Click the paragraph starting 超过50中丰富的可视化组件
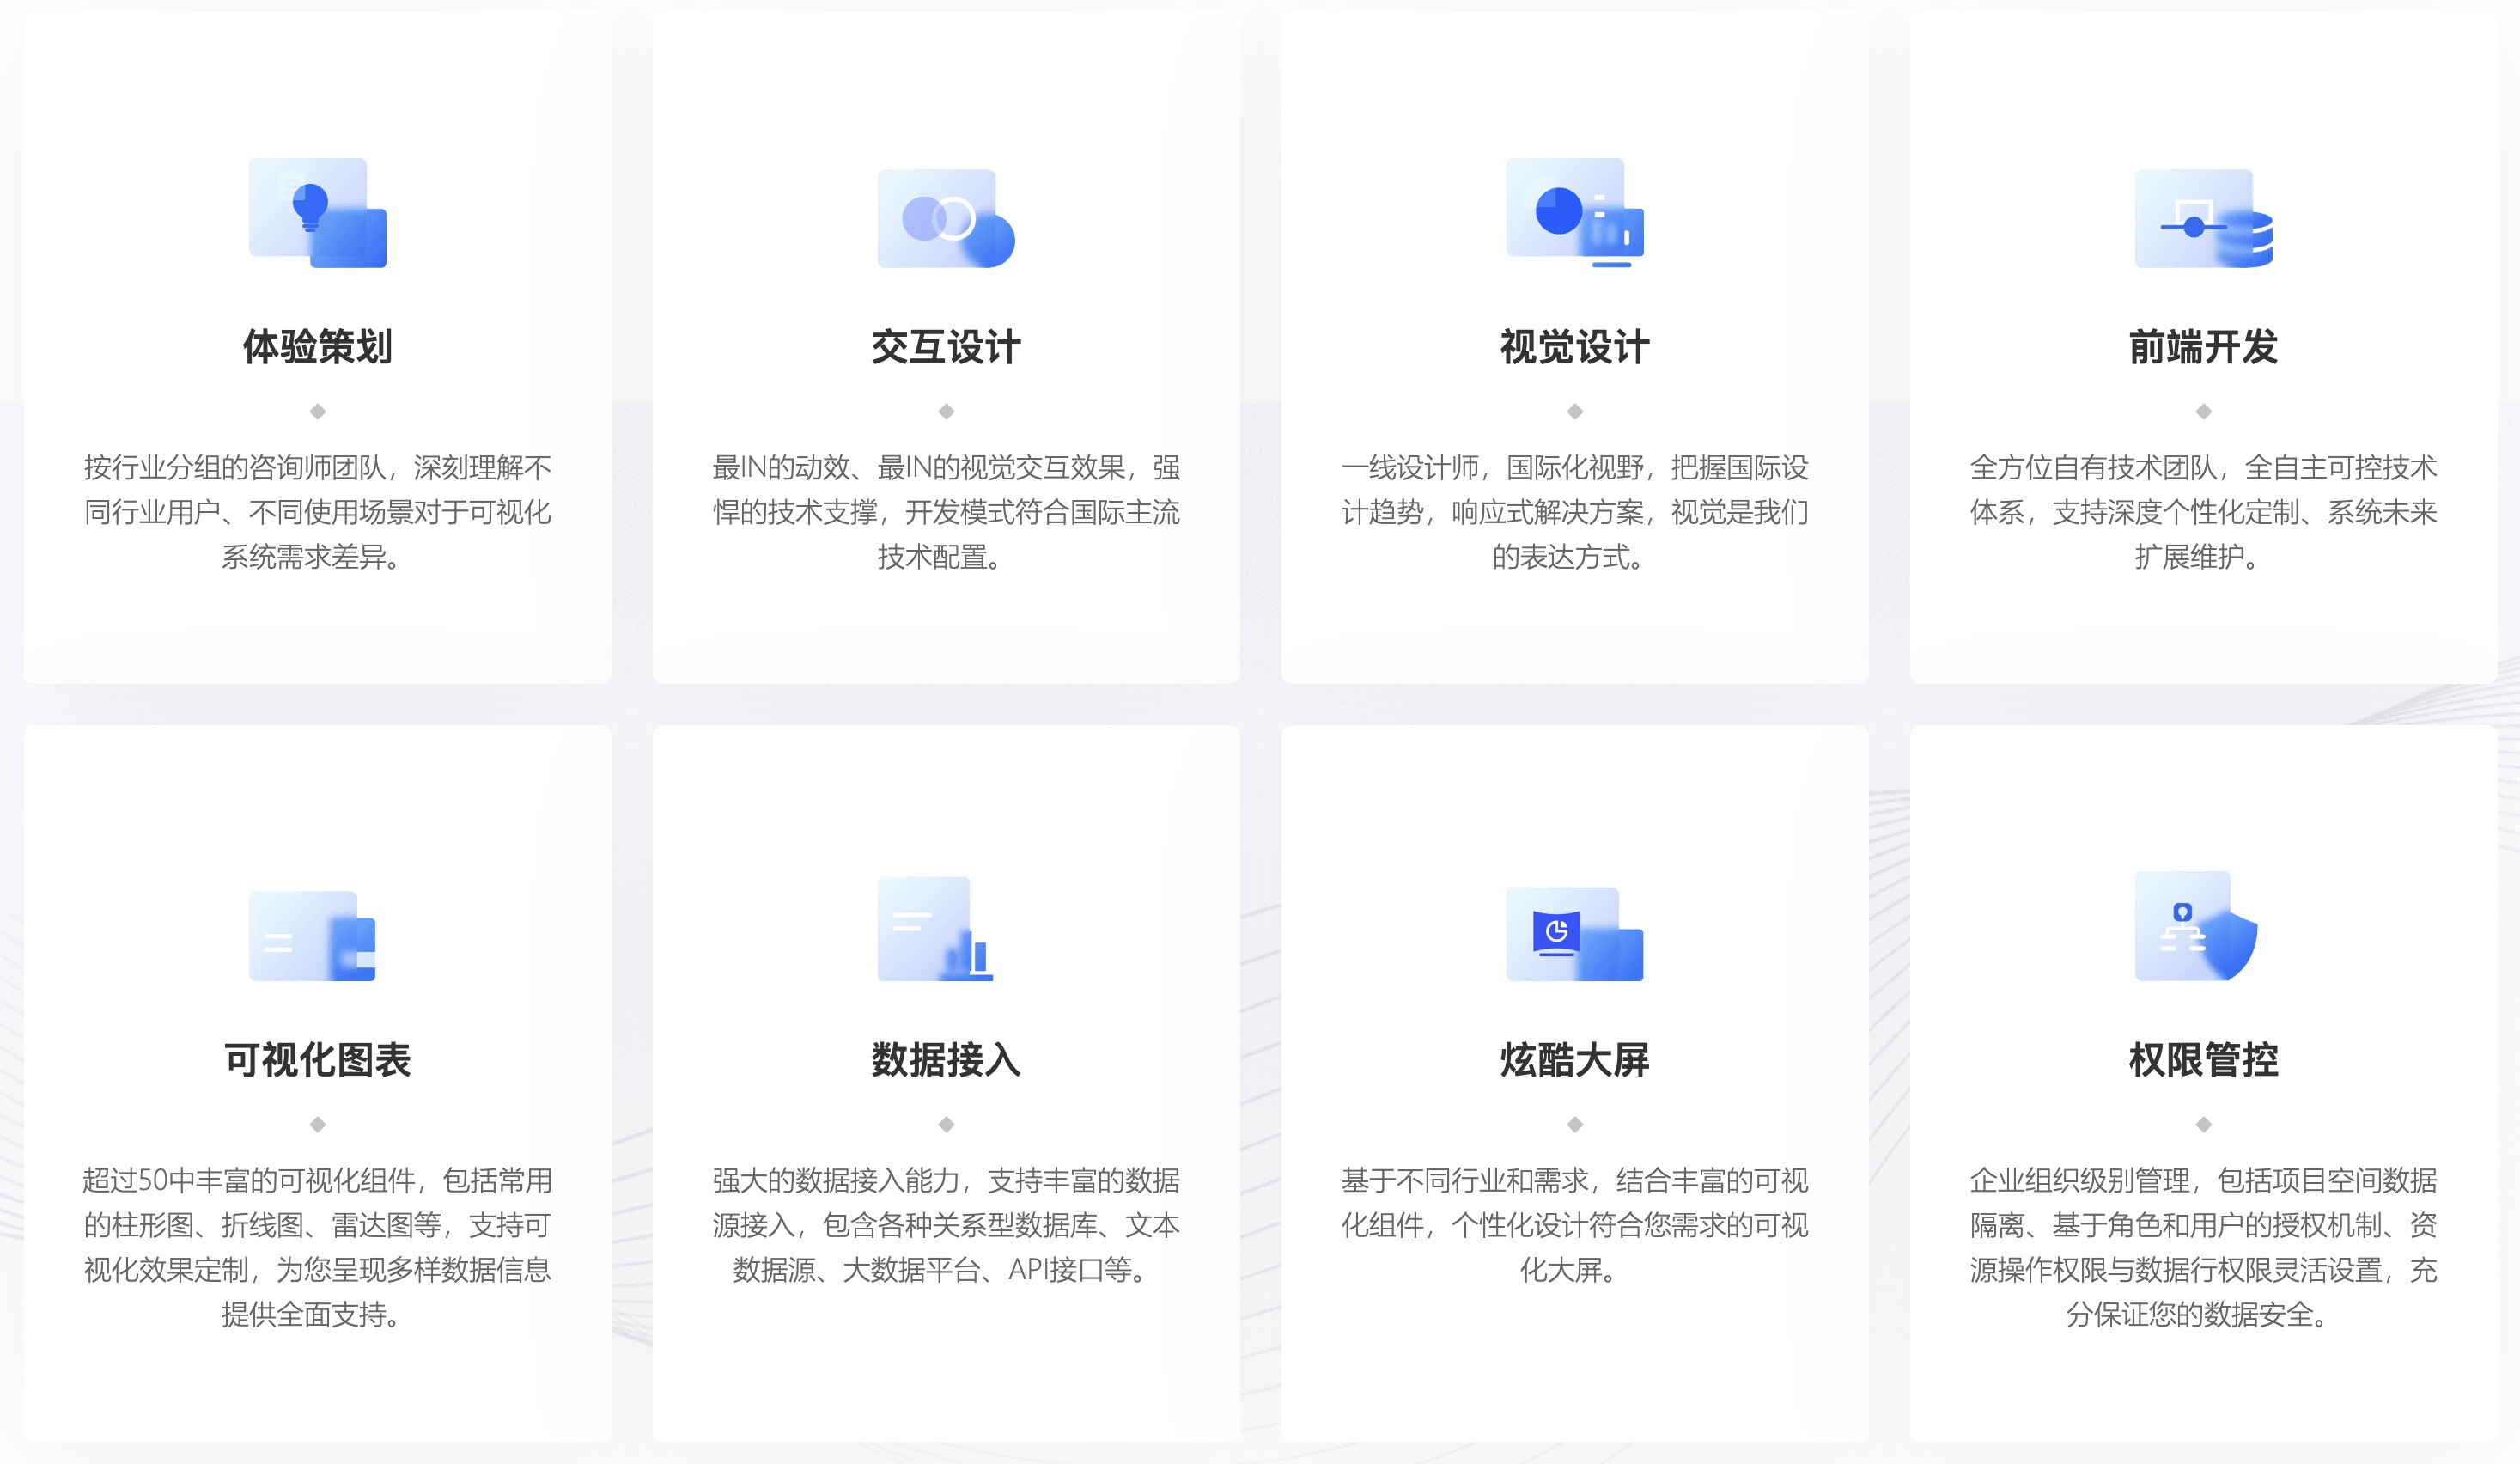 pyautogui.click(x=317, y=1246)
